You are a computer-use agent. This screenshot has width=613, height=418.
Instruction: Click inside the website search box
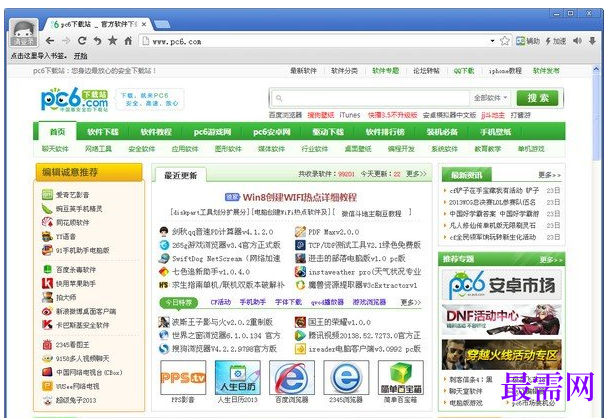pyautogui.click(x=371, y=98)
